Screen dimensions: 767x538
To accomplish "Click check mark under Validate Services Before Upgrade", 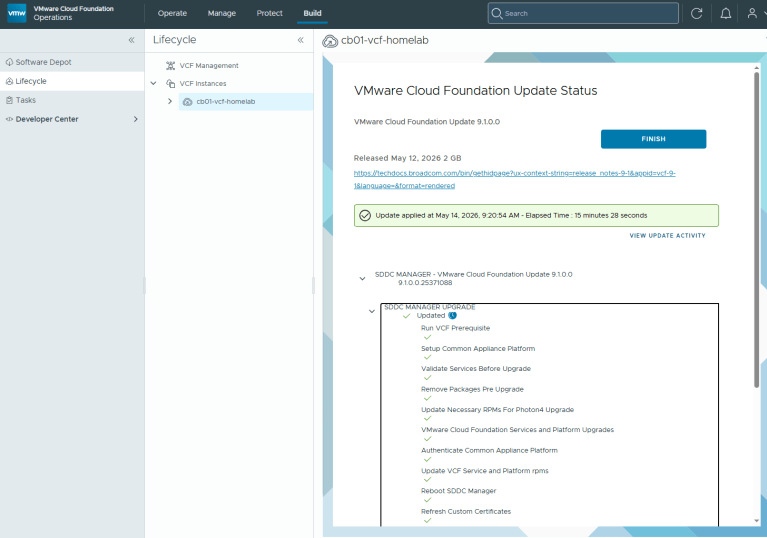I will (x=427, y=378).
